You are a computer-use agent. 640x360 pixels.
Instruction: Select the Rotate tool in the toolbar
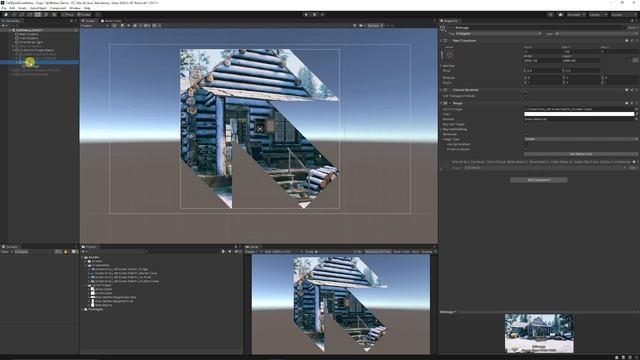click(22, 15)
